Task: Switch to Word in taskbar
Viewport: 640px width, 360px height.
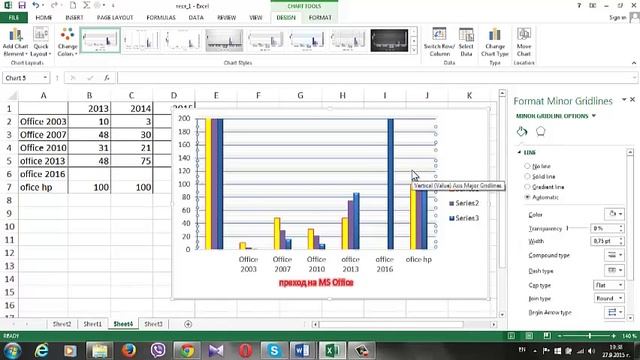Action: [302, 351]
